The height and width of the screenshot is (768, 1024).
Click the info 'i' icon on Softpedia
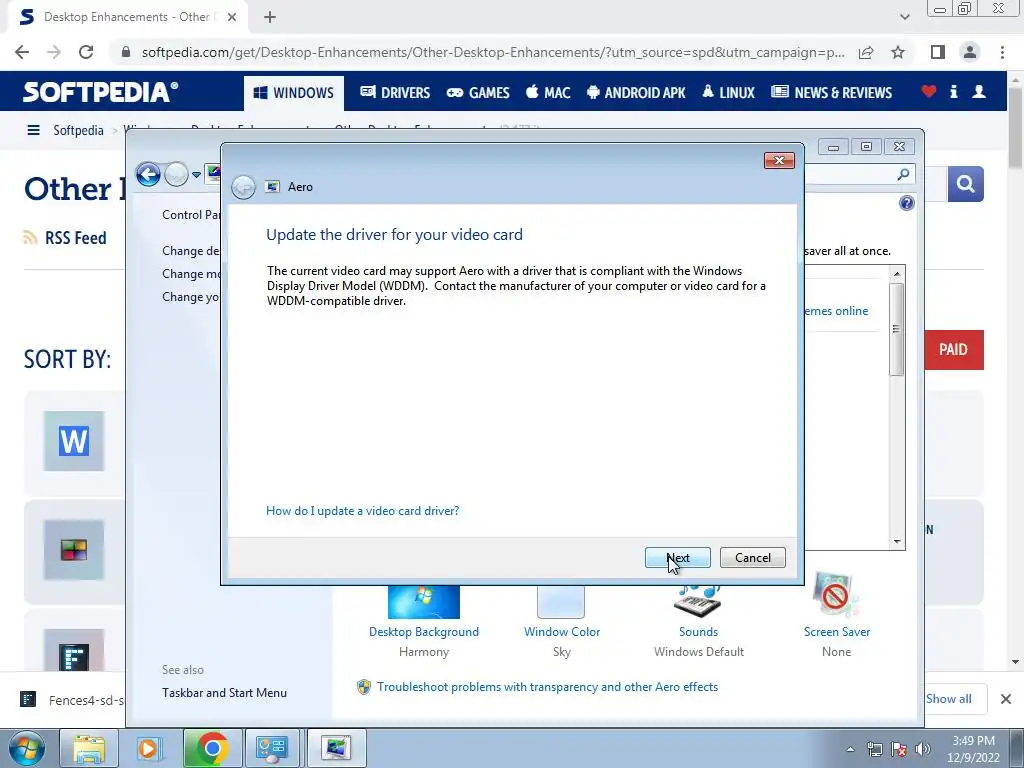click(953, 91)
